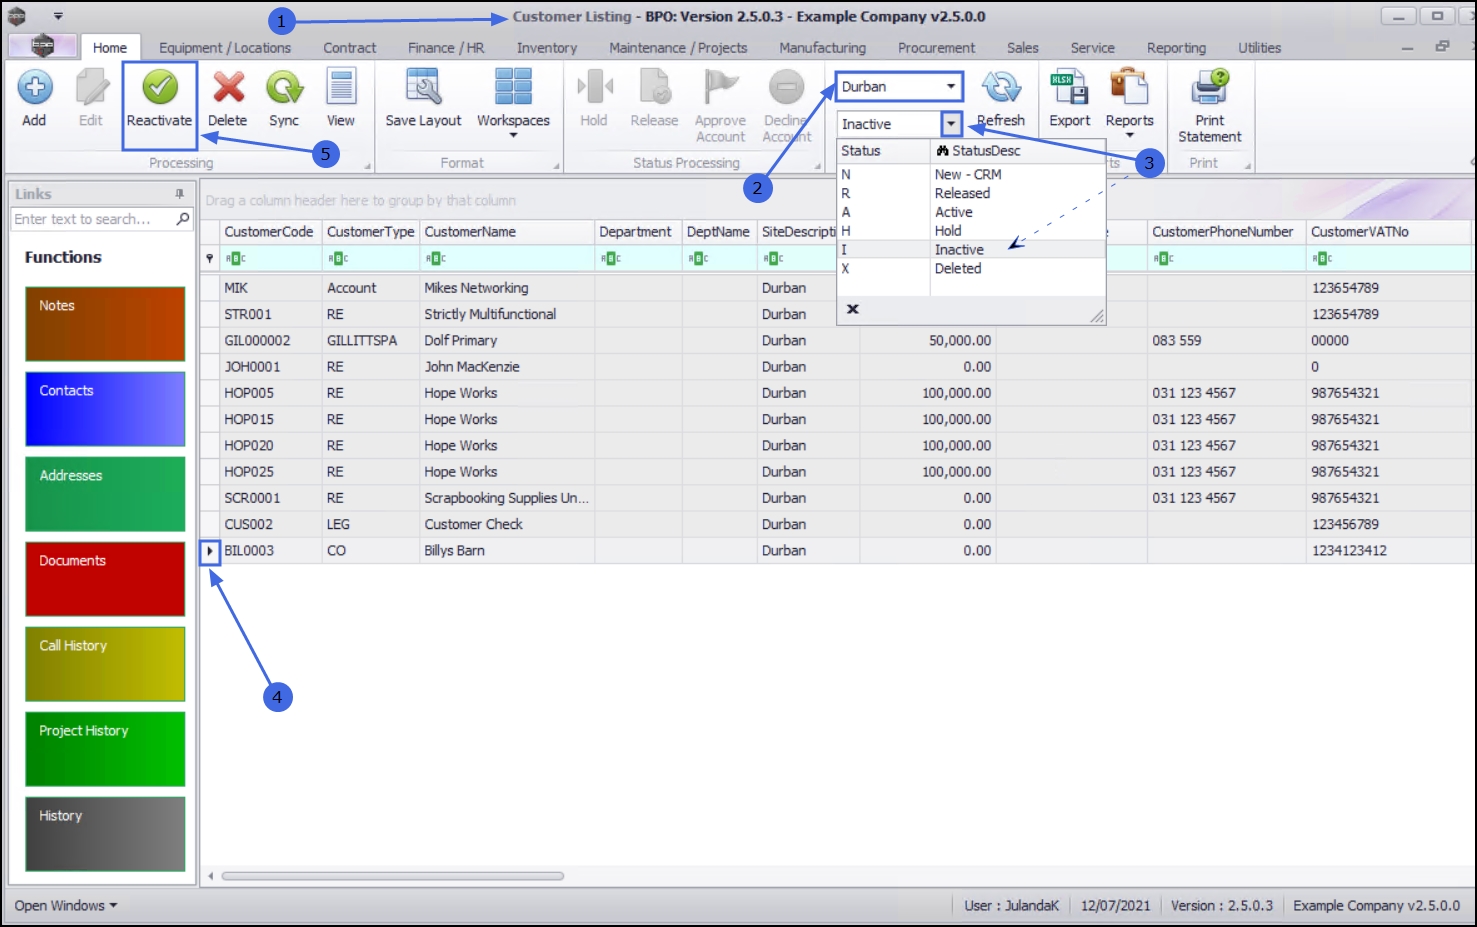Image resolution: width=1477 pixels, height=927 pixels.
Task: Expand the Format group launcher
Action: coord(556,165)
